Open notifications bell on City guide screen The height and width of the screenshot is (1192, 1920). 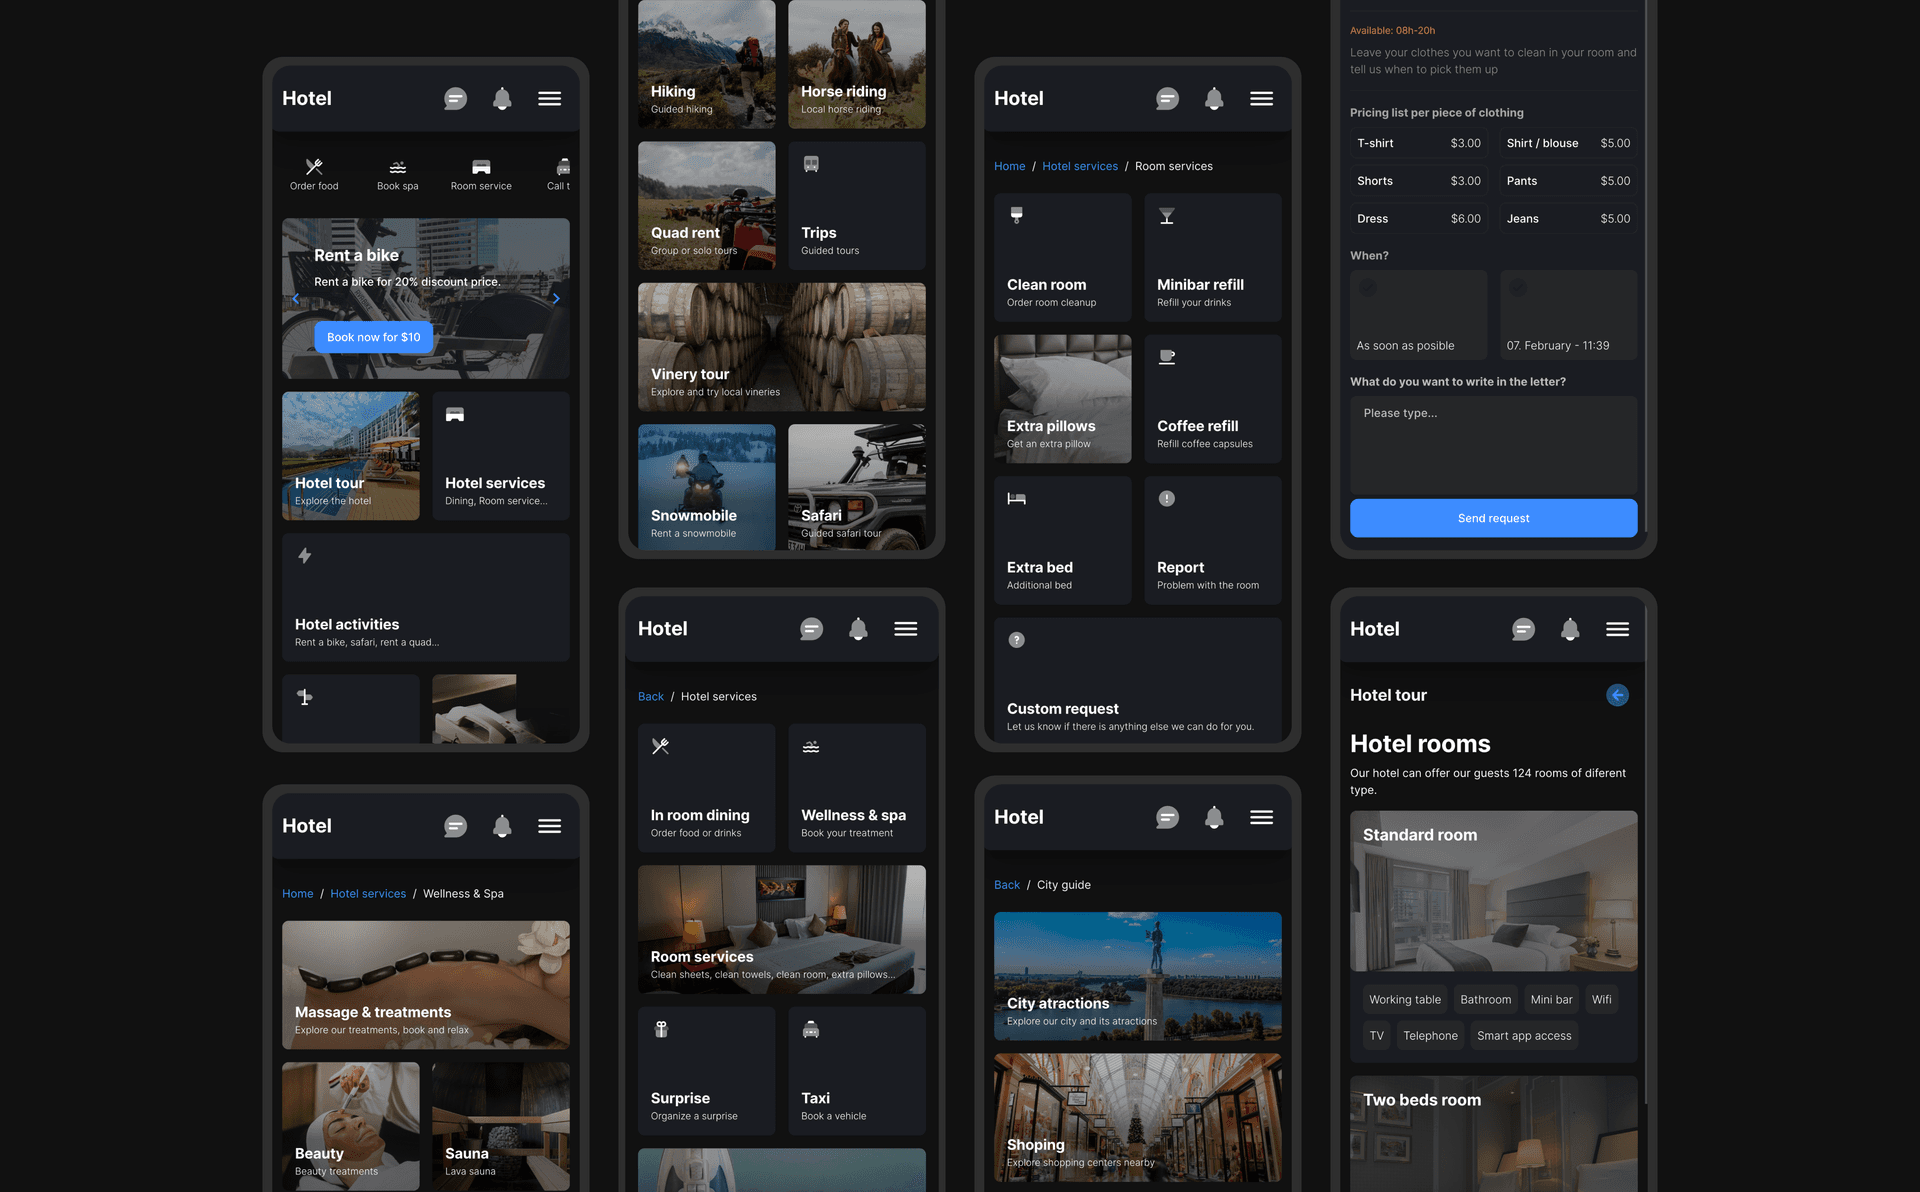[1214, 817]
